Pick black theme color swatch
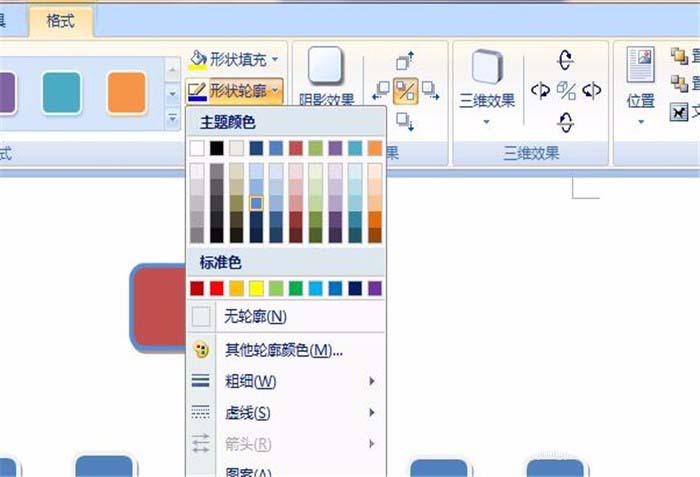 [x=217, y=148]
